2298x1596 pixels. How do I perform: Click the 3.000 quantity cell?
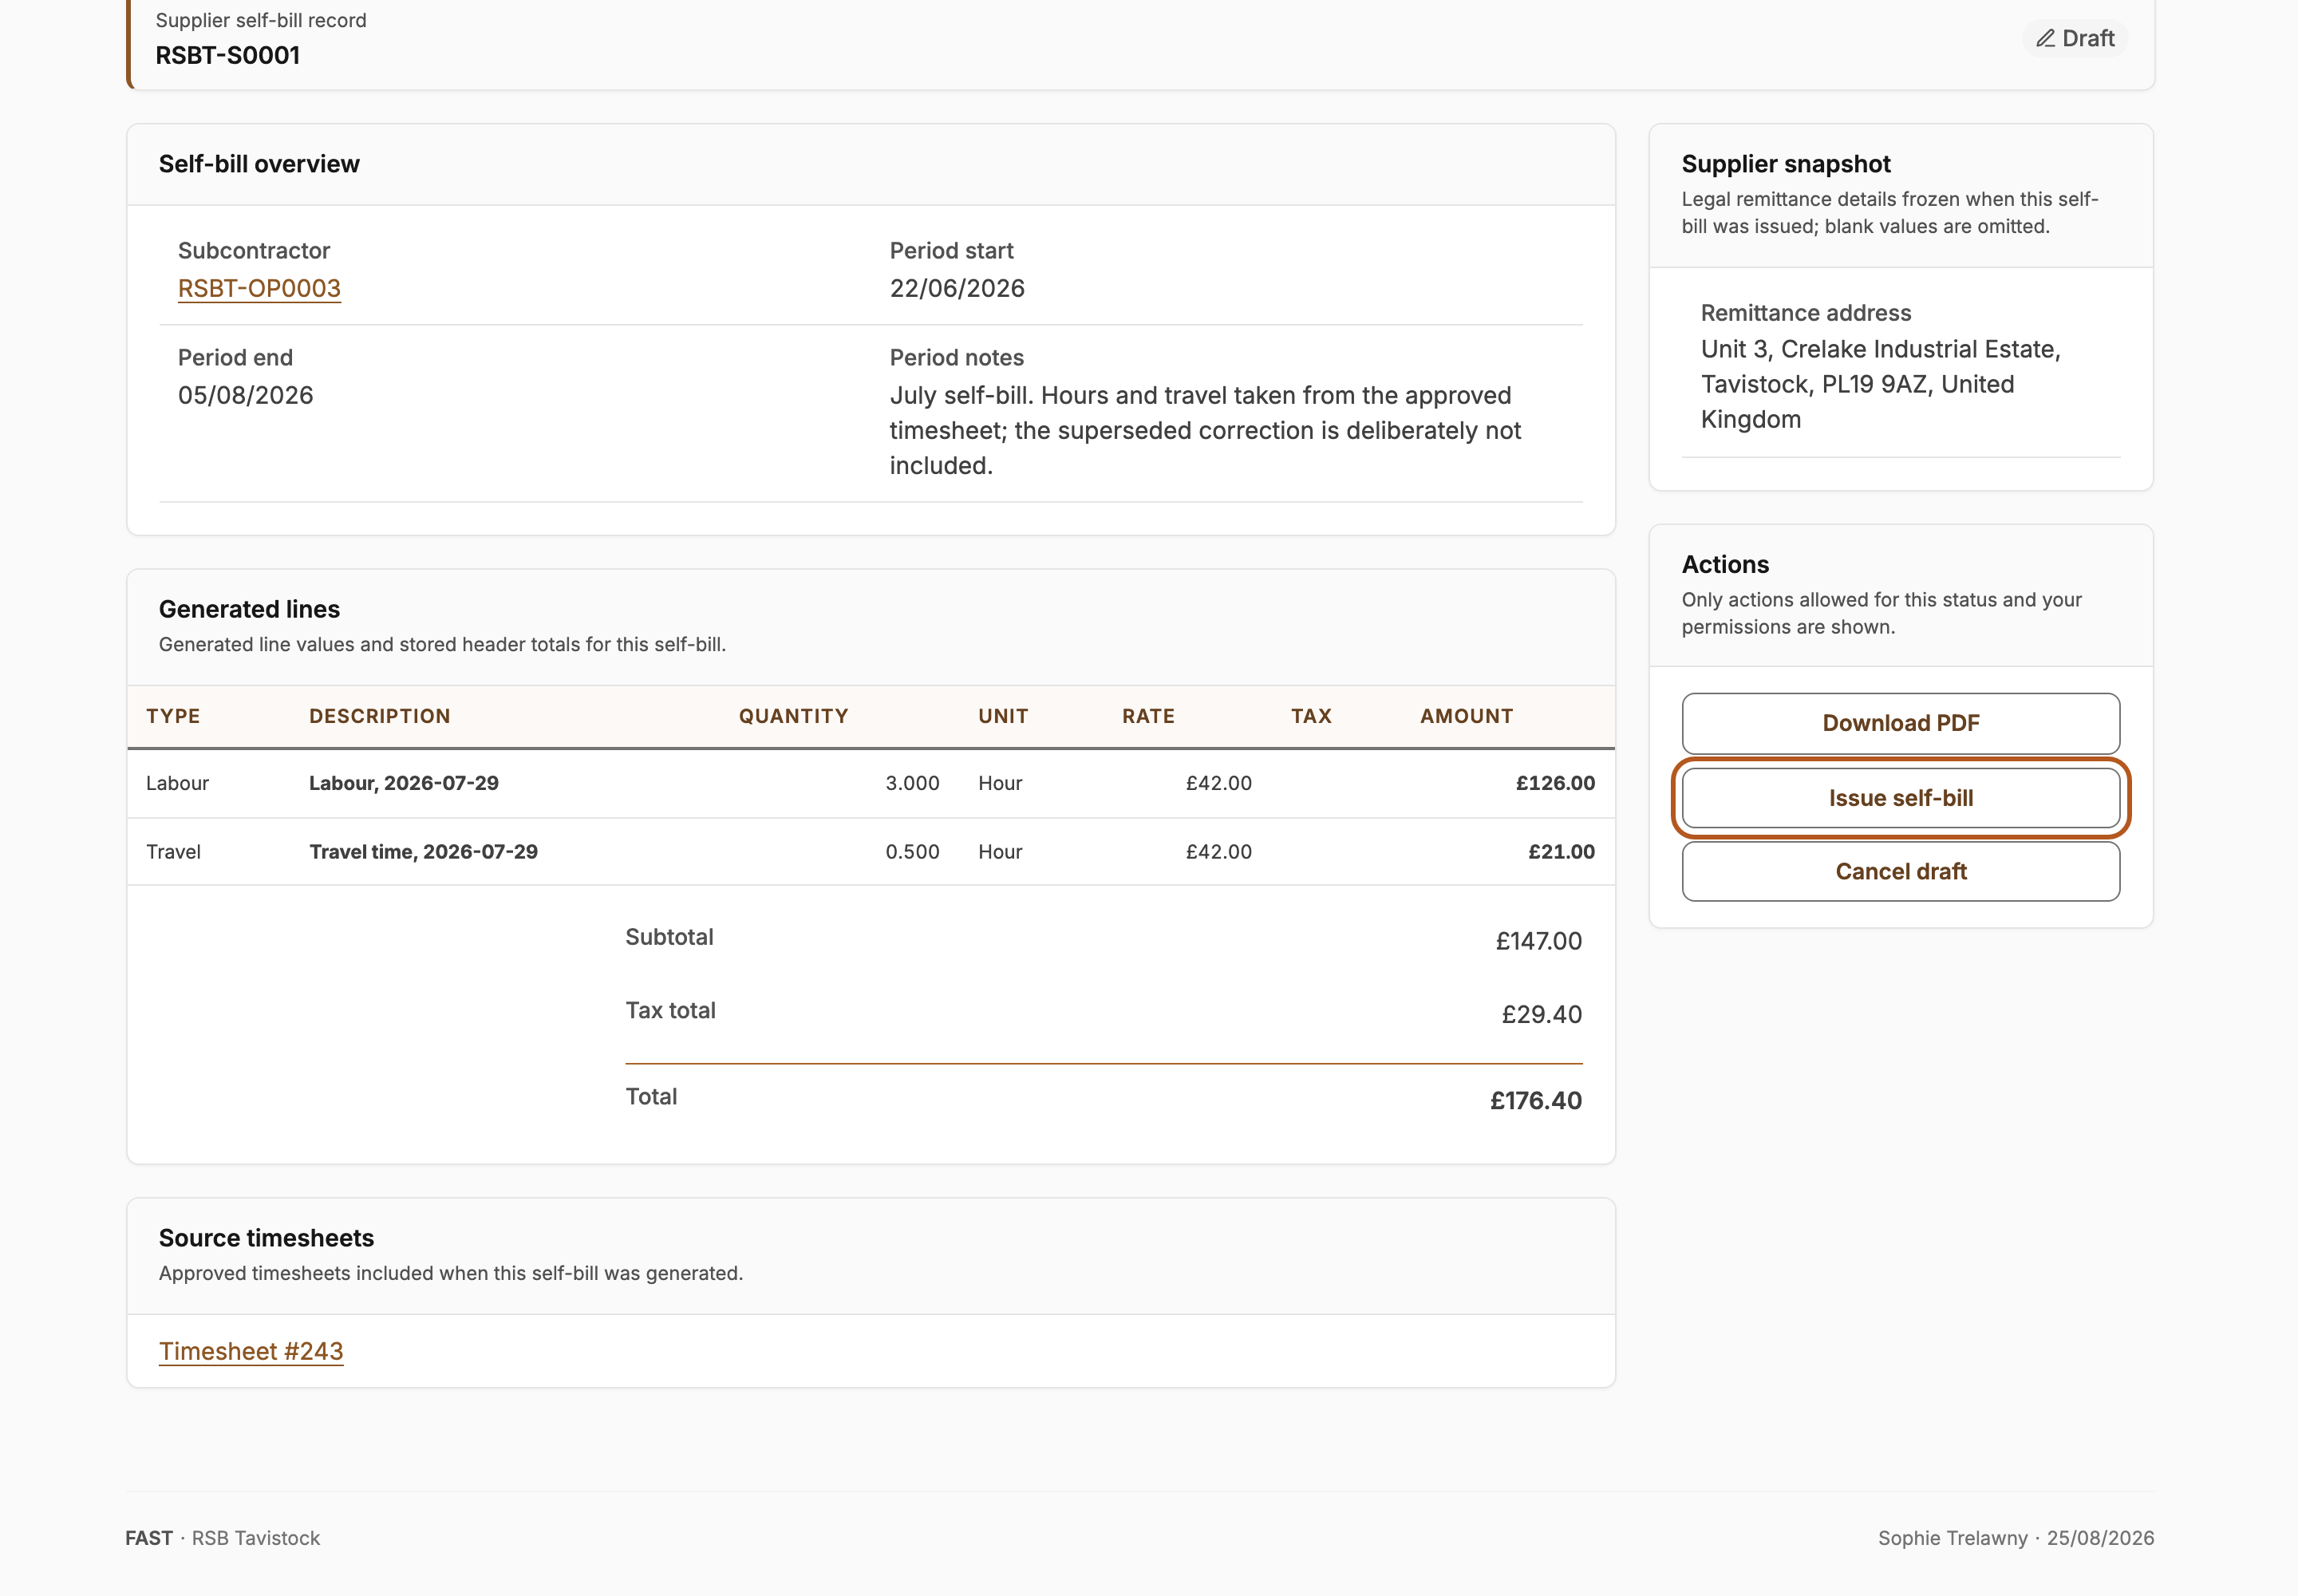coord(912,783)
